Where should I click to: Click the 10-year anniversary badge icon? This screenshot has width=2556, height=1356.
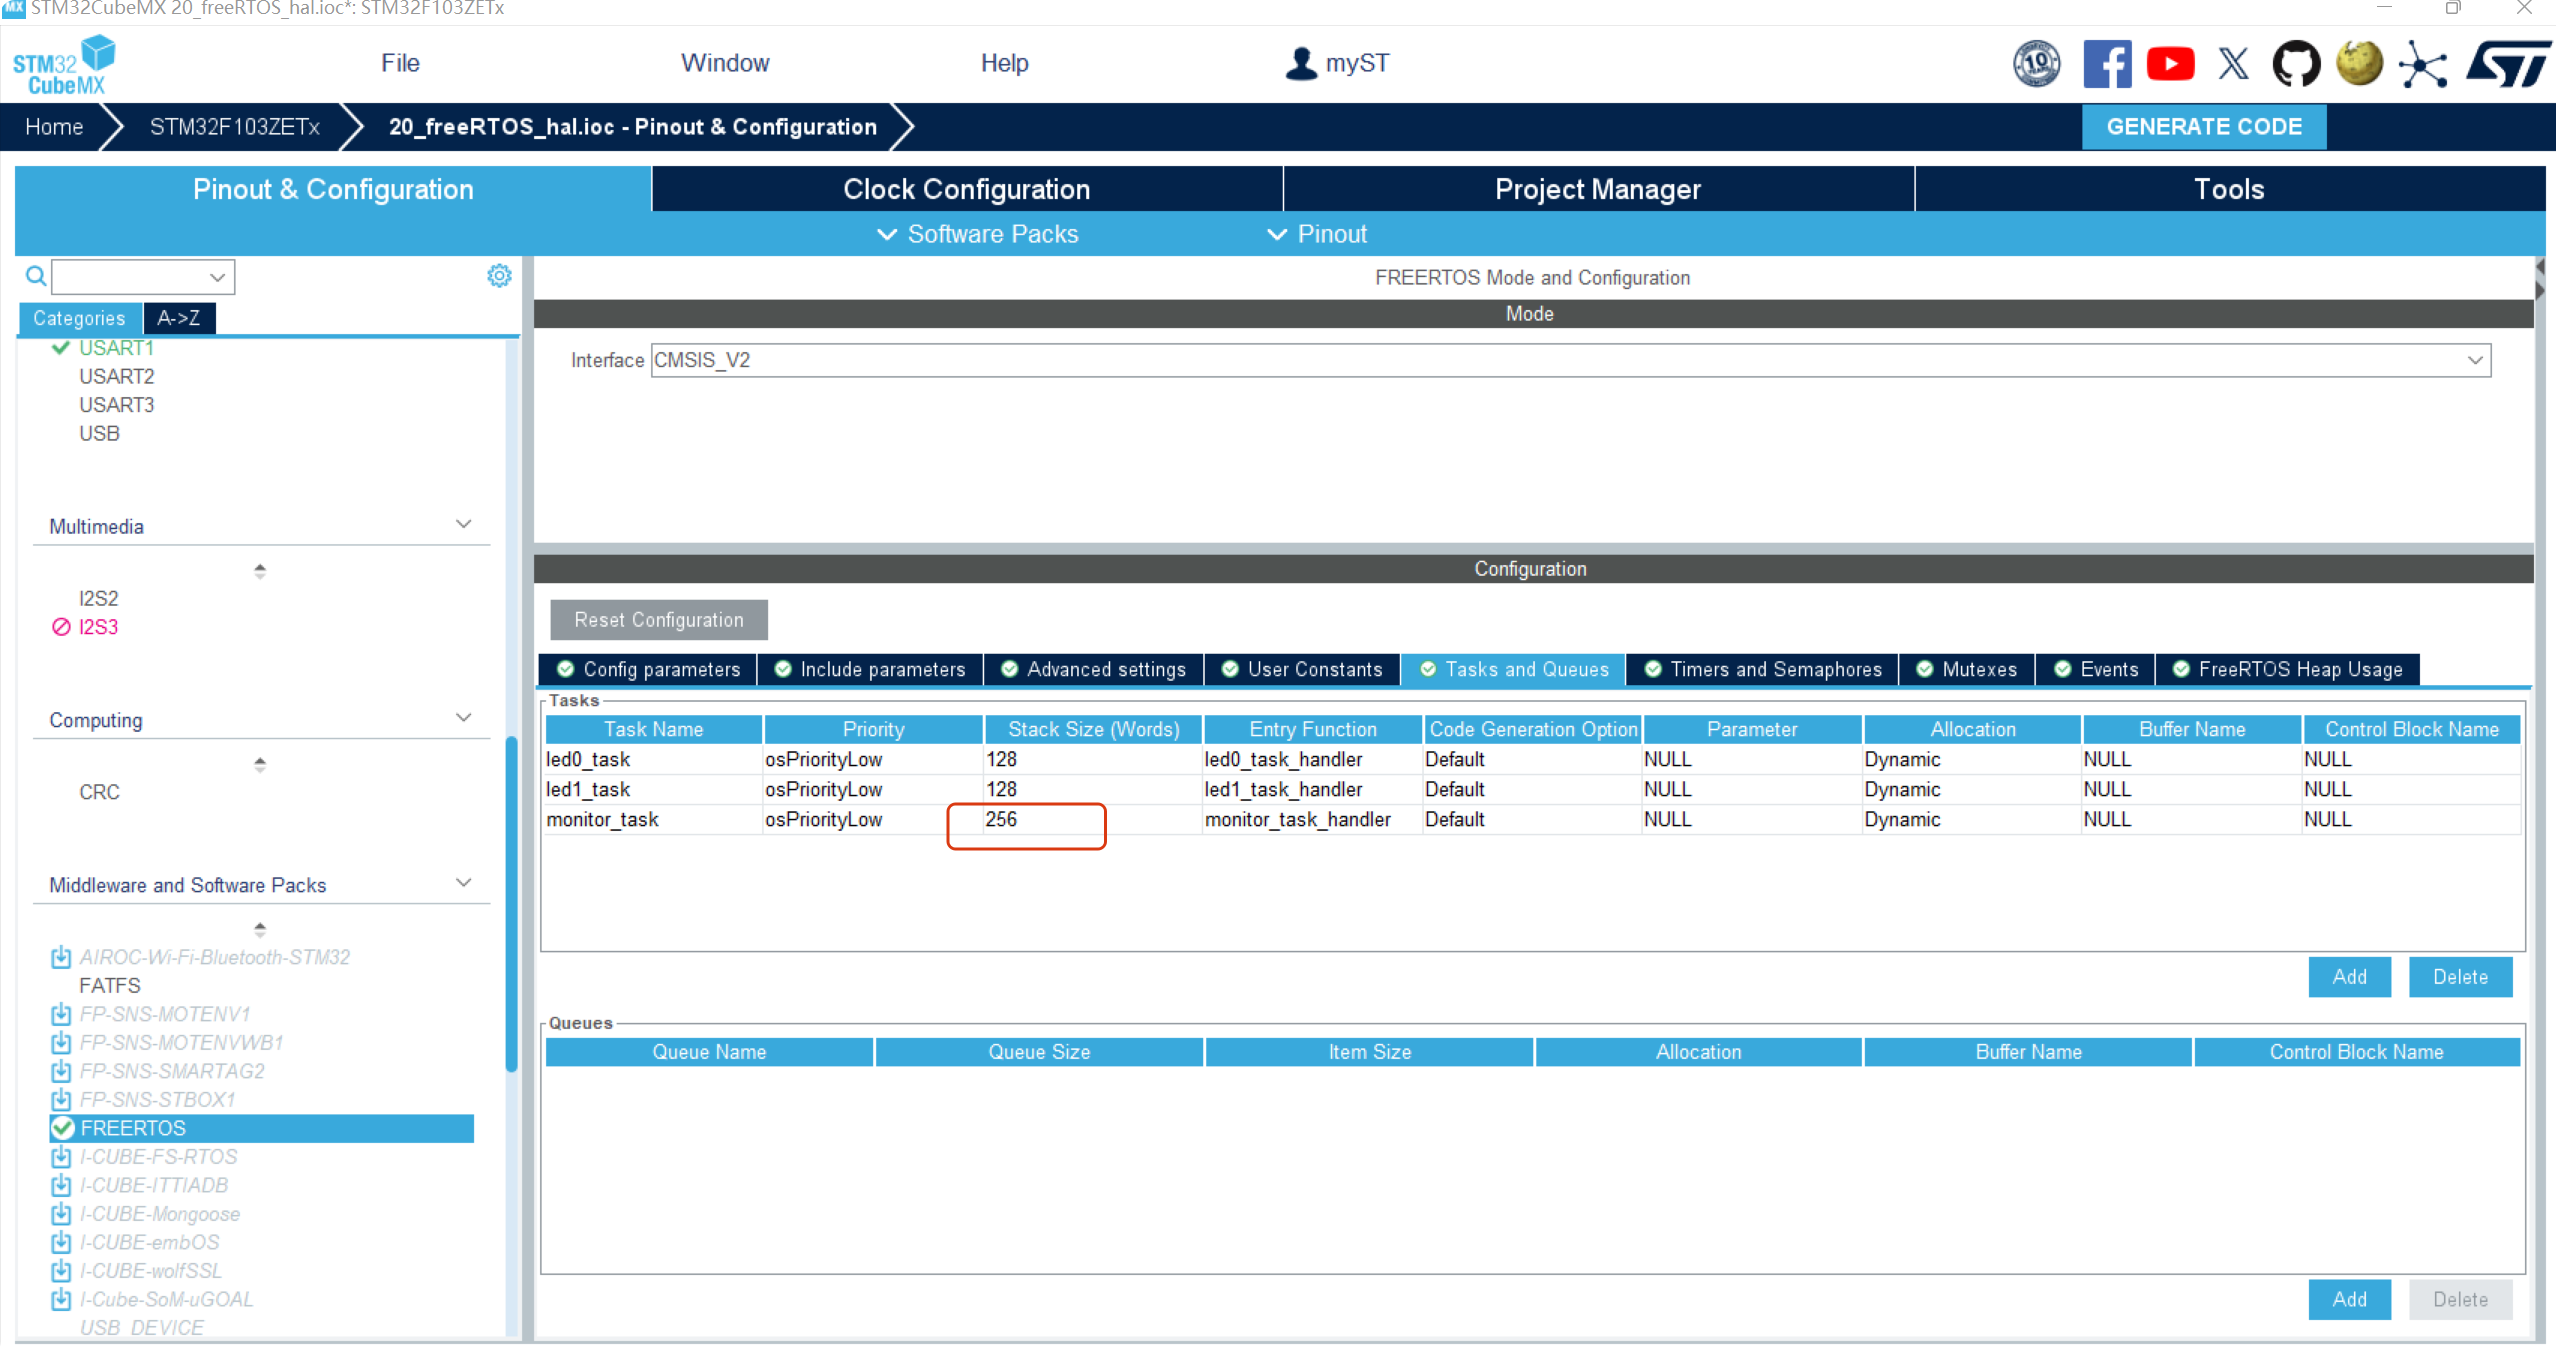(2036, 65)
